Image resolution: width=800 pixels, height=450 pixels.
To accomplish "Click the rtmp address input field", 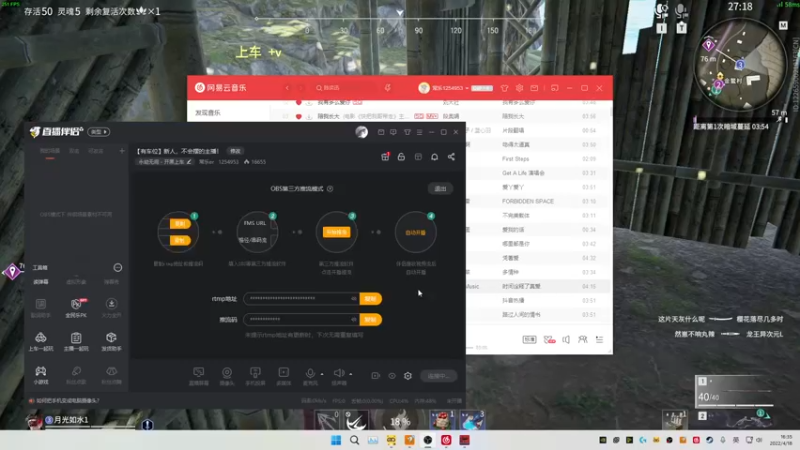I will (x=301, y=298).
